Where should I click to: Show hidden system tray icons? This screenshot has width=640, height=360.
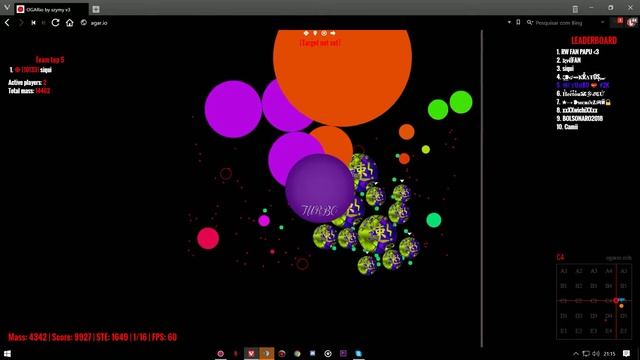click(x=576, y=353)
